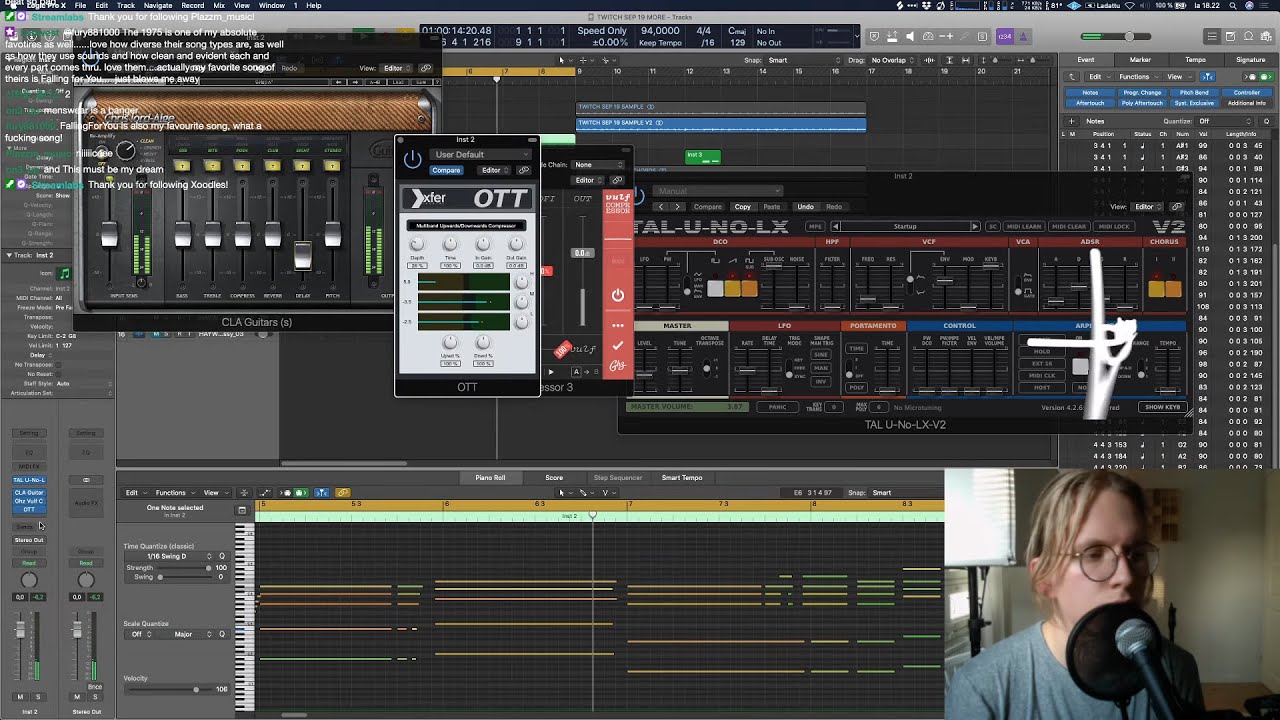Select the TWITCH SEP 19 SAMPLE V2 region
Viewport: 1280px width, 720px height.
pos(721,124)
